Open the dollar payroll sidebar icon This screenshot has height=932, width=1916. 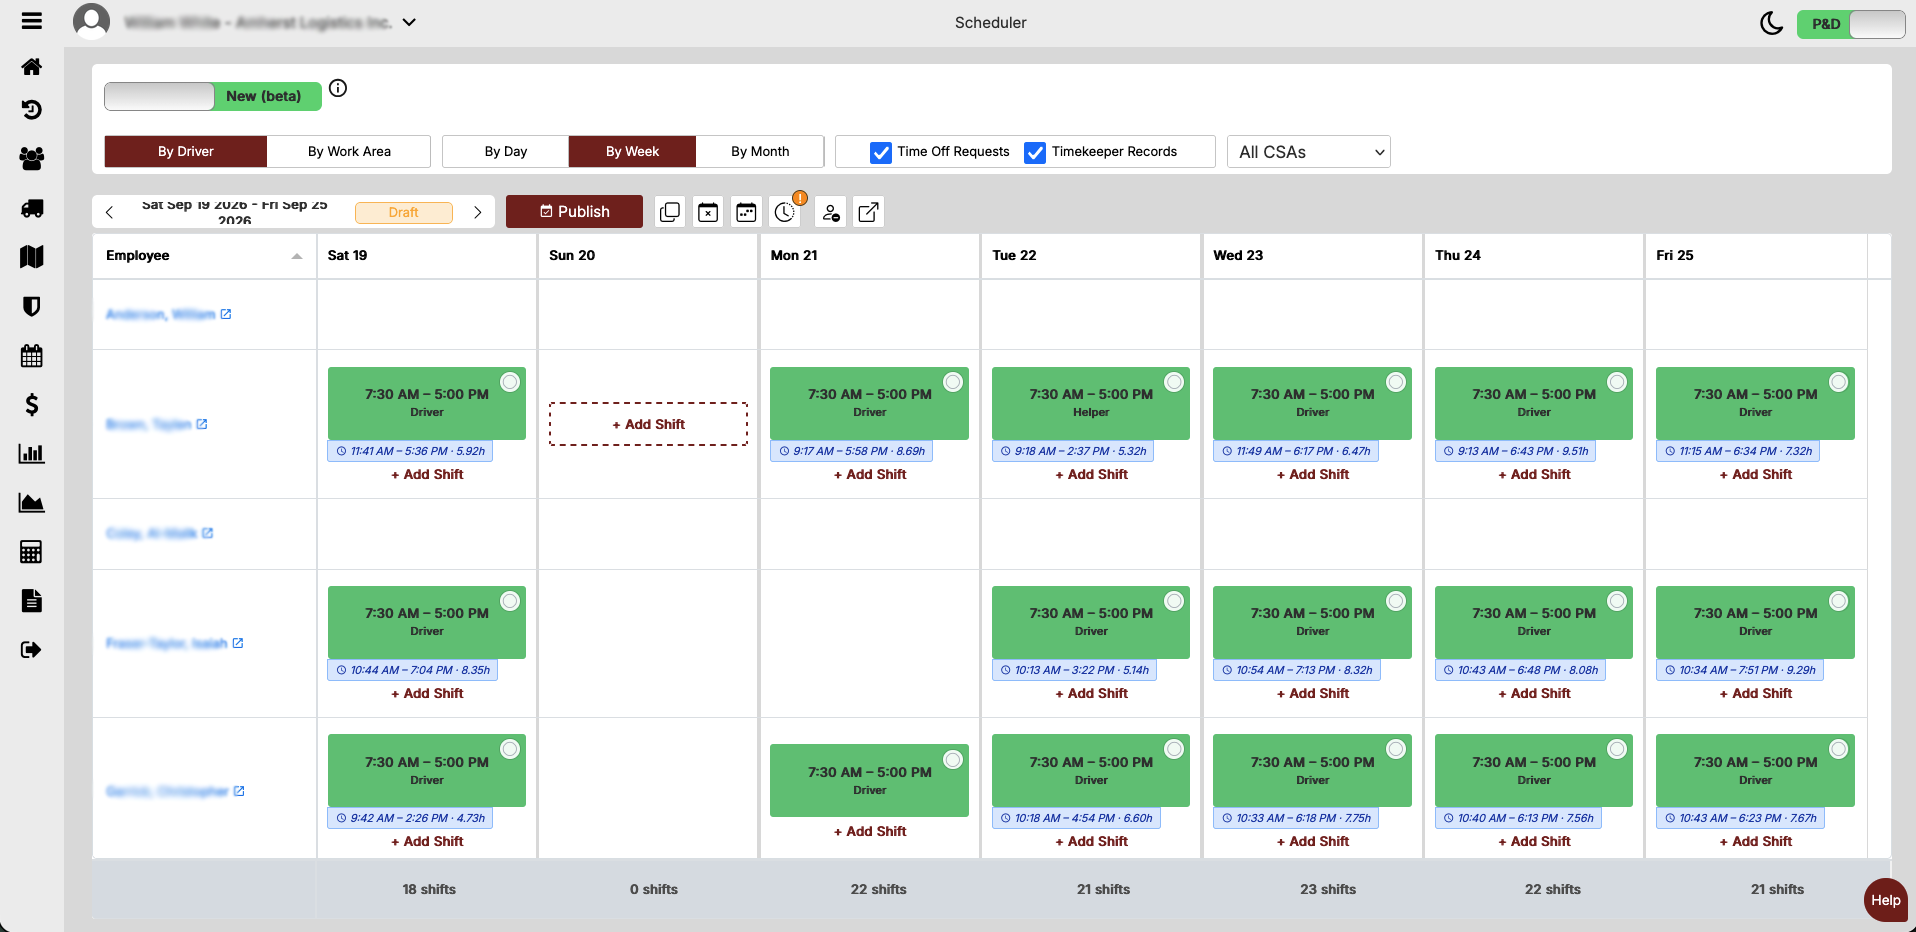(32, 404)
